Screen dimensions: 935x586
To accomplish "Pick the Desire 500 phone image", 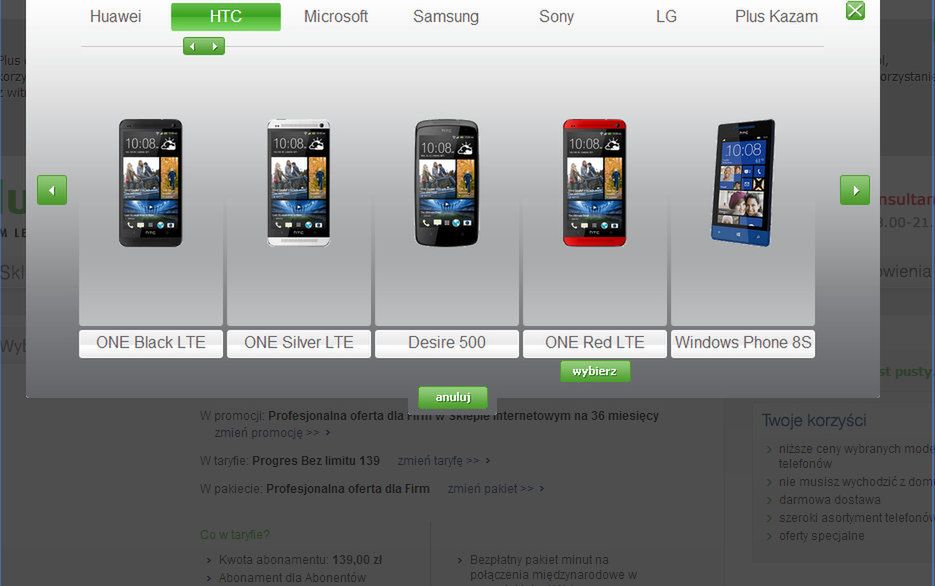I will click(447, 183).
